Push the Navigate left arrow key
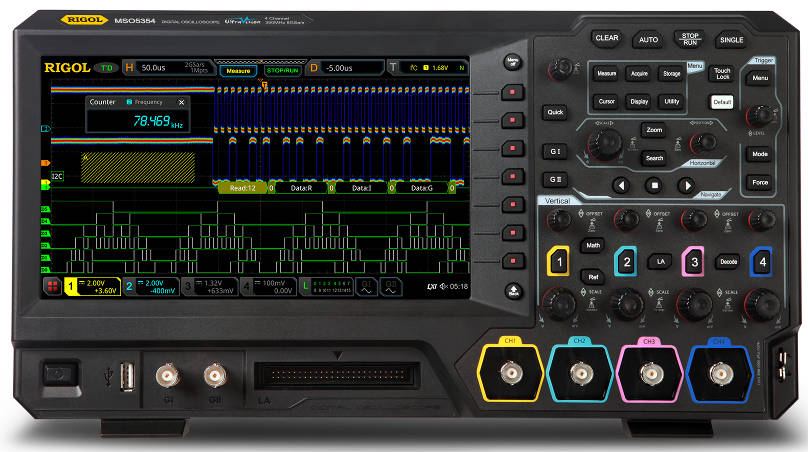 (x=621, y=186)
